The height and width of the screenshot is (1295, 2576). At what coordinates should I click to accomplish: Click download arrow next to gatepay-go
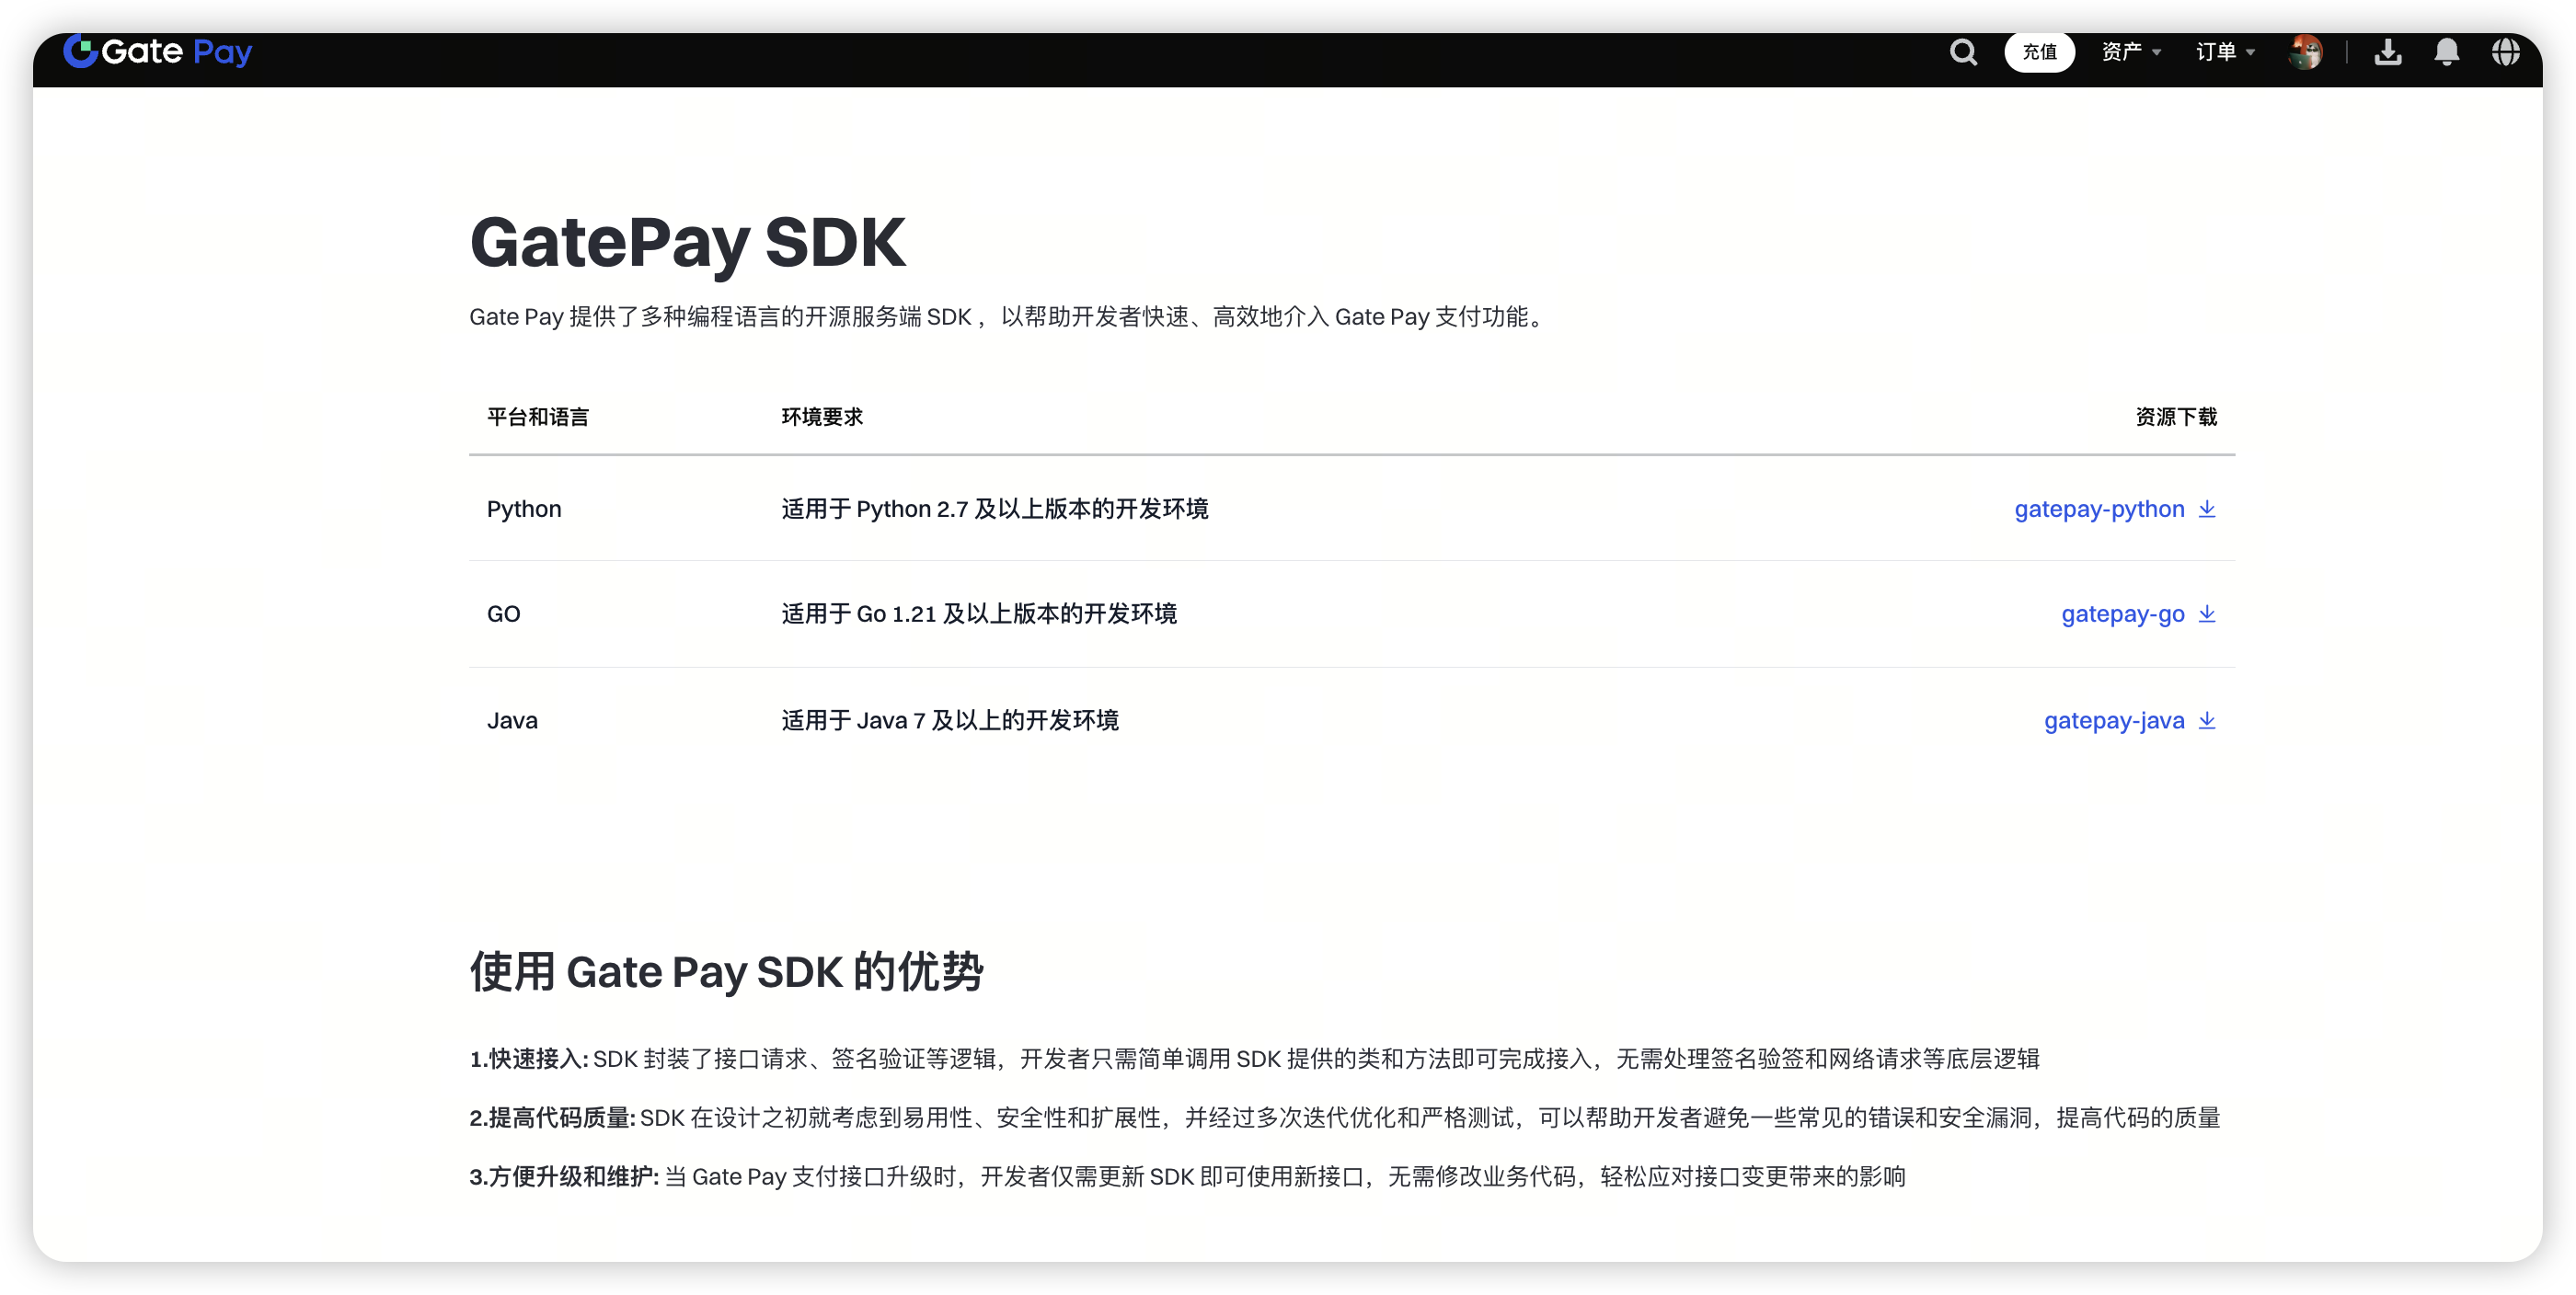point(2207,614)
